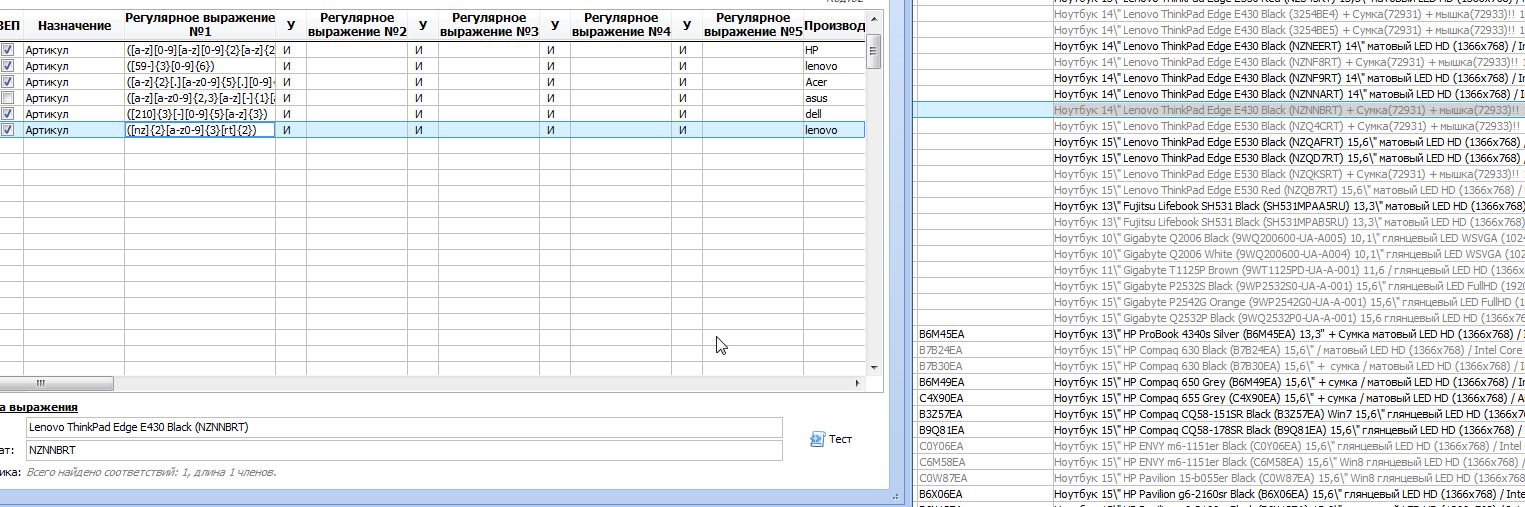Toggle the checkbox for the ([59-]{3}[0-9]{6}) row
1525x507 pixels.
(8, 65)
